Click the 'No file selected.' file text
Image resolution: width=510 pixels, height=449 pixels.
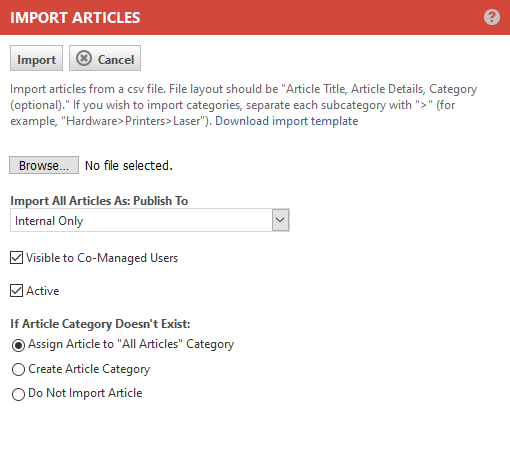pyautogui.click(x=129, y=165)
